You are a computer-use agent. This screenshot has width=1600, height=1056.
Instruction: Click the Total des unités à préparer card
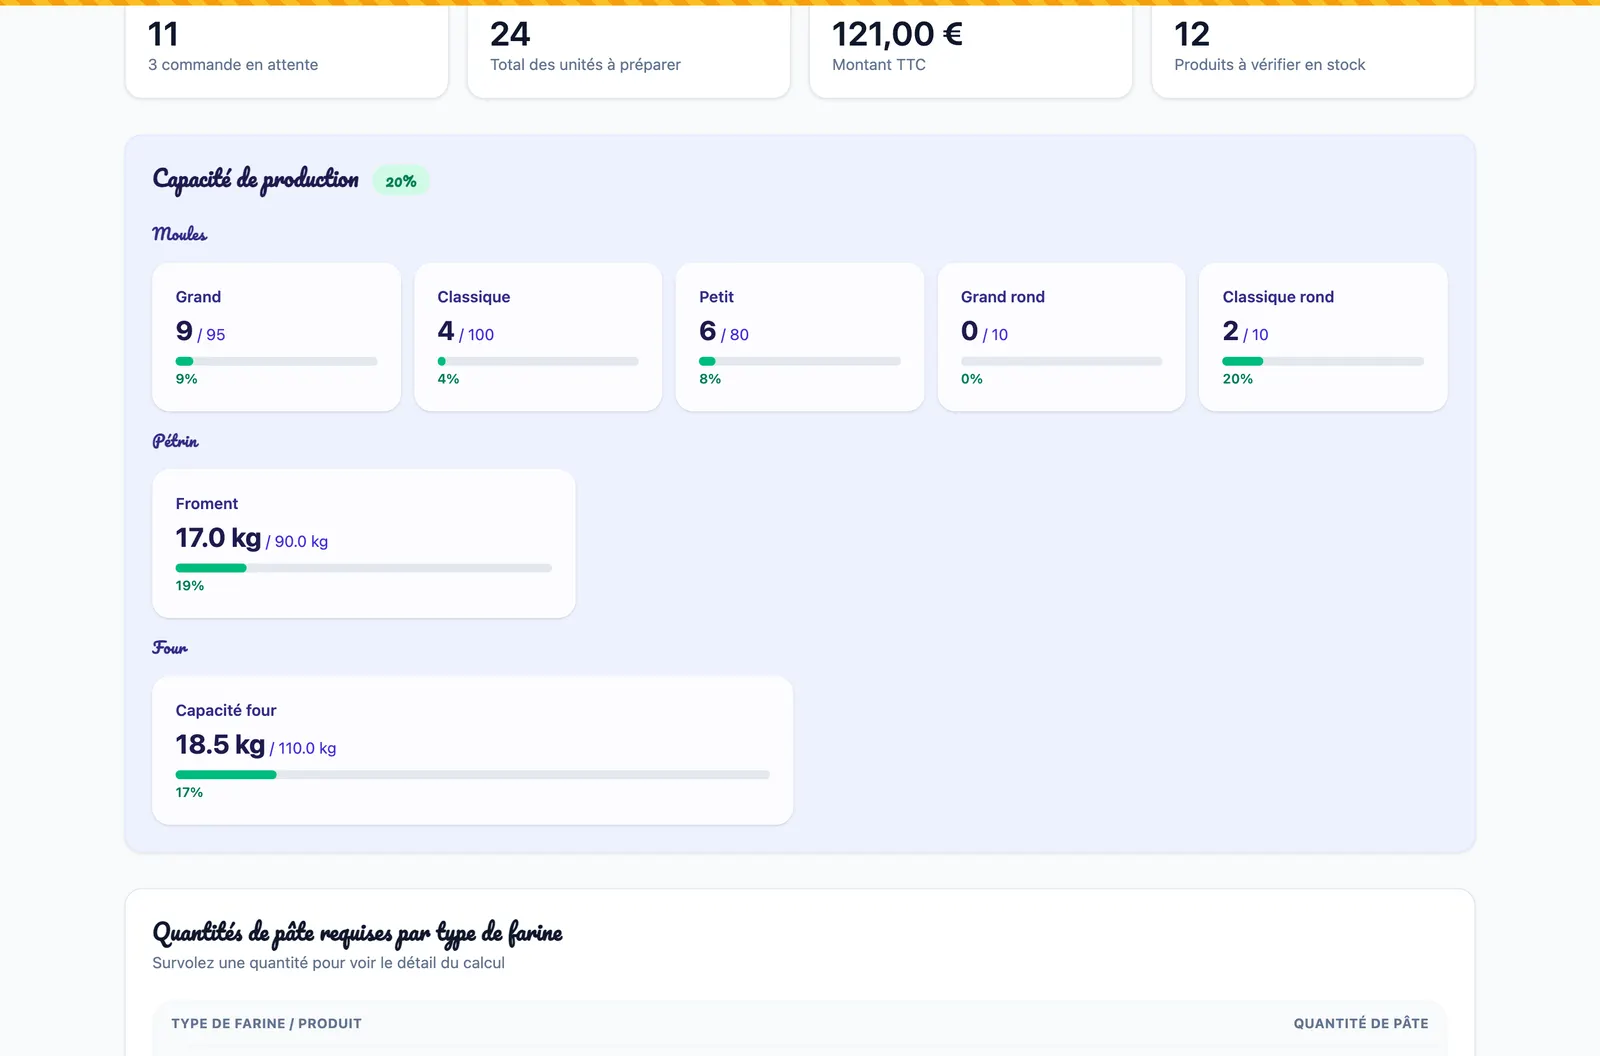pos(628,50)
